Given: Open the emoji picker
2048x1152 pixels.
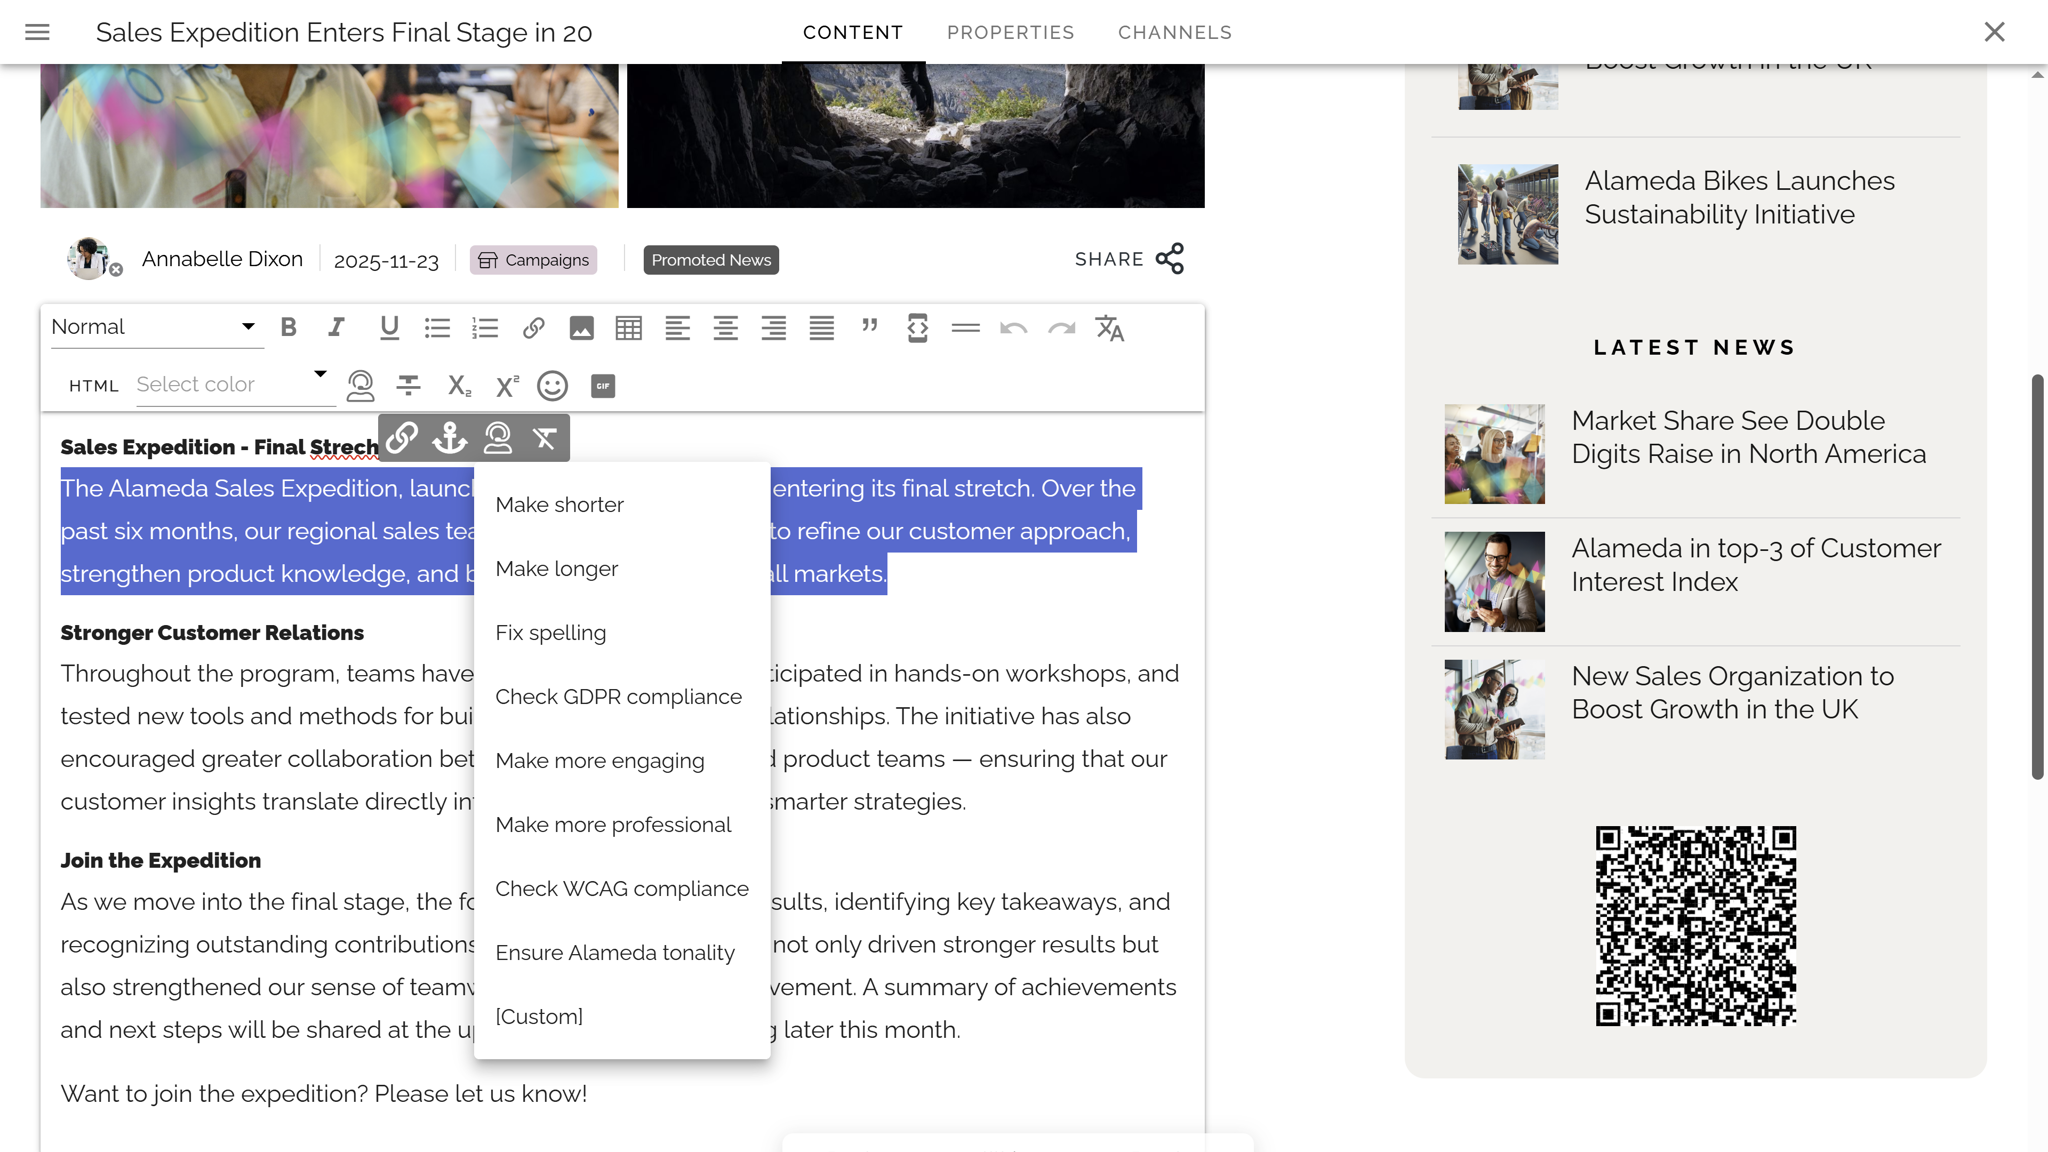Looking at the screenshot, I should (552, 386).
